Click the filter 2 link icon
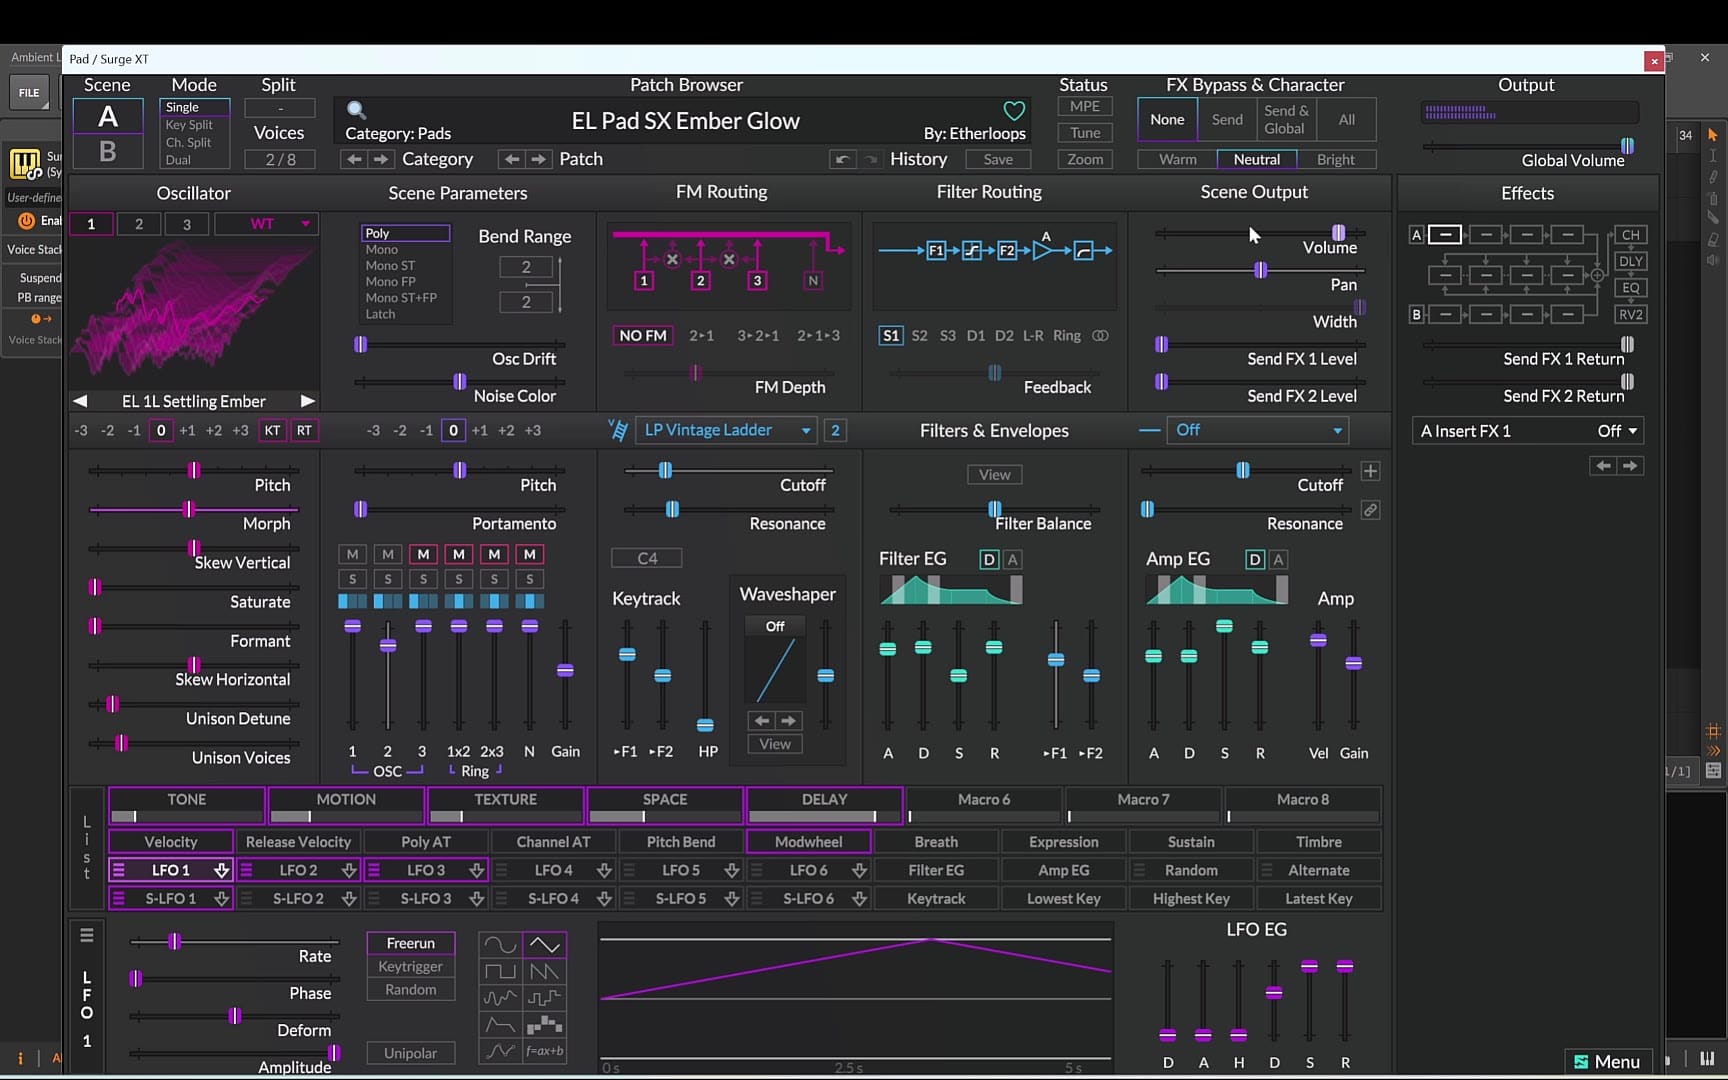The image size is (1728, 1080). [x=1370, y=510]
